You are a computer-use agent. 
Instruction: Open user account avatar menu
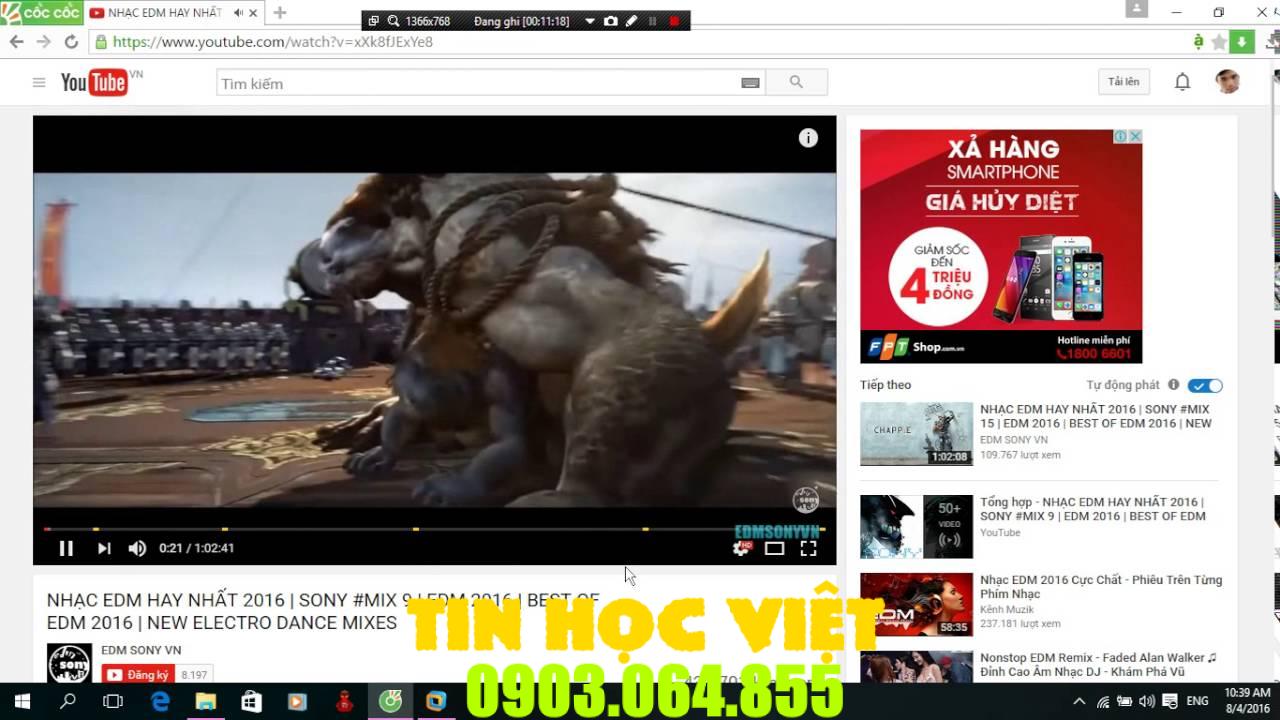1227,82
